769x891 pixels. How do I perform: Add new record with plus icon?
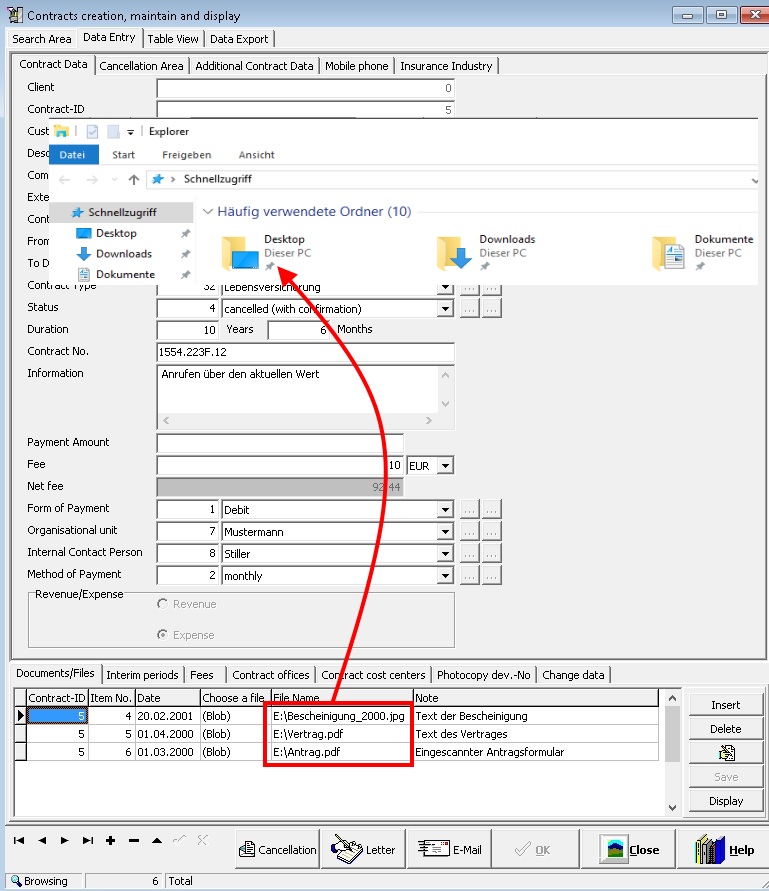point(111,840)
